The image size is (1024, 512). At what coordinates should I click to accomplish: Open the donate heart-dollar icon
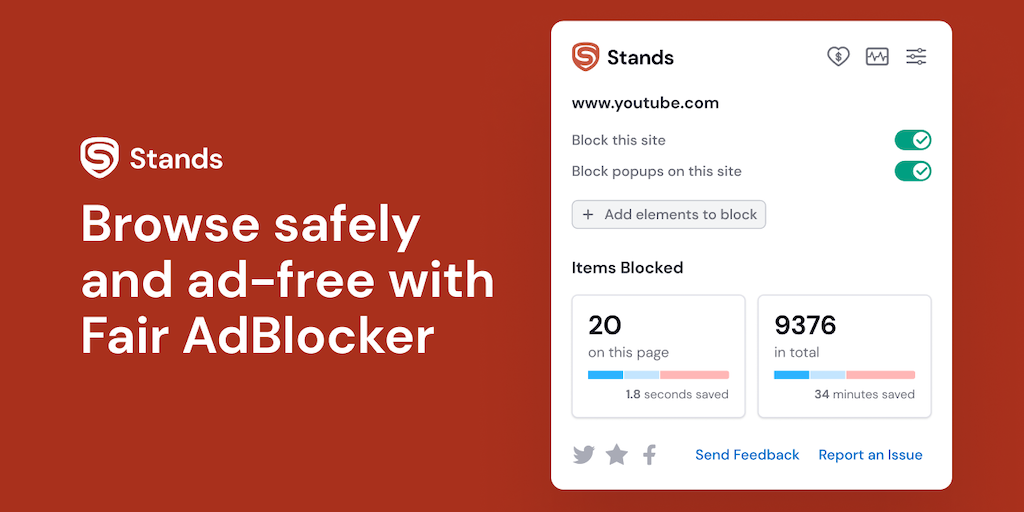pos(838,57)
